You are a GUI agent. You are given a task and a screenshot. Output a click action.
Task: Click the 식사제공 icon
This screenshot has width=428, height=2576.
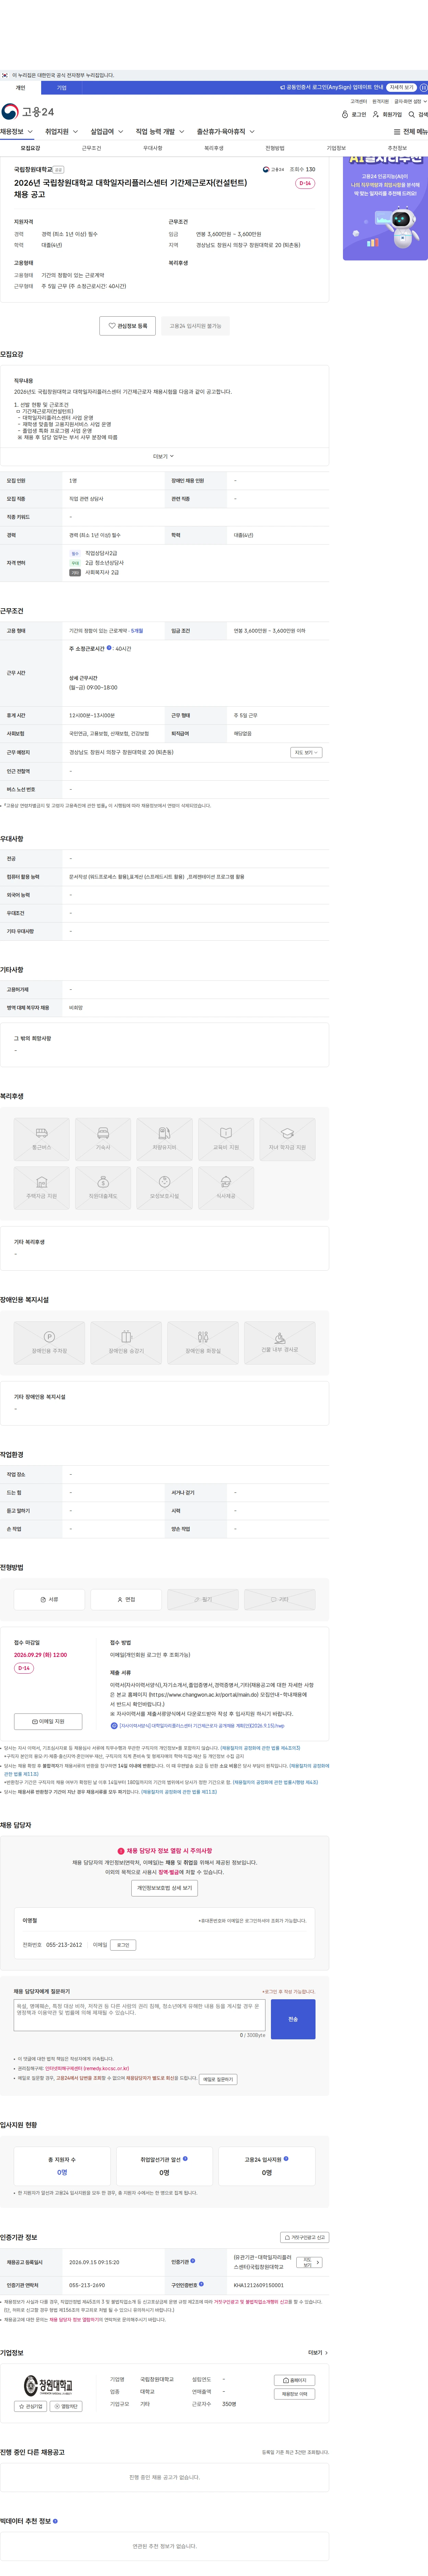tap(226, 1188)
